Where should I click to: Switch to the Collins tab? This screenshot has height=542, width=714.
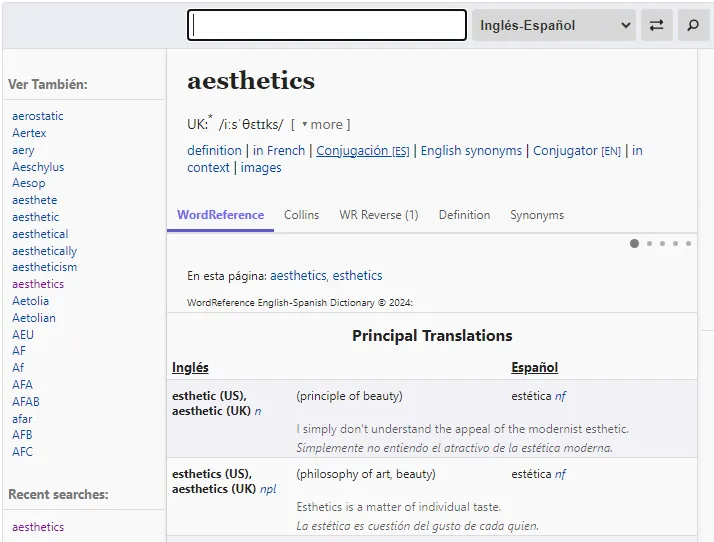[301, 215]
